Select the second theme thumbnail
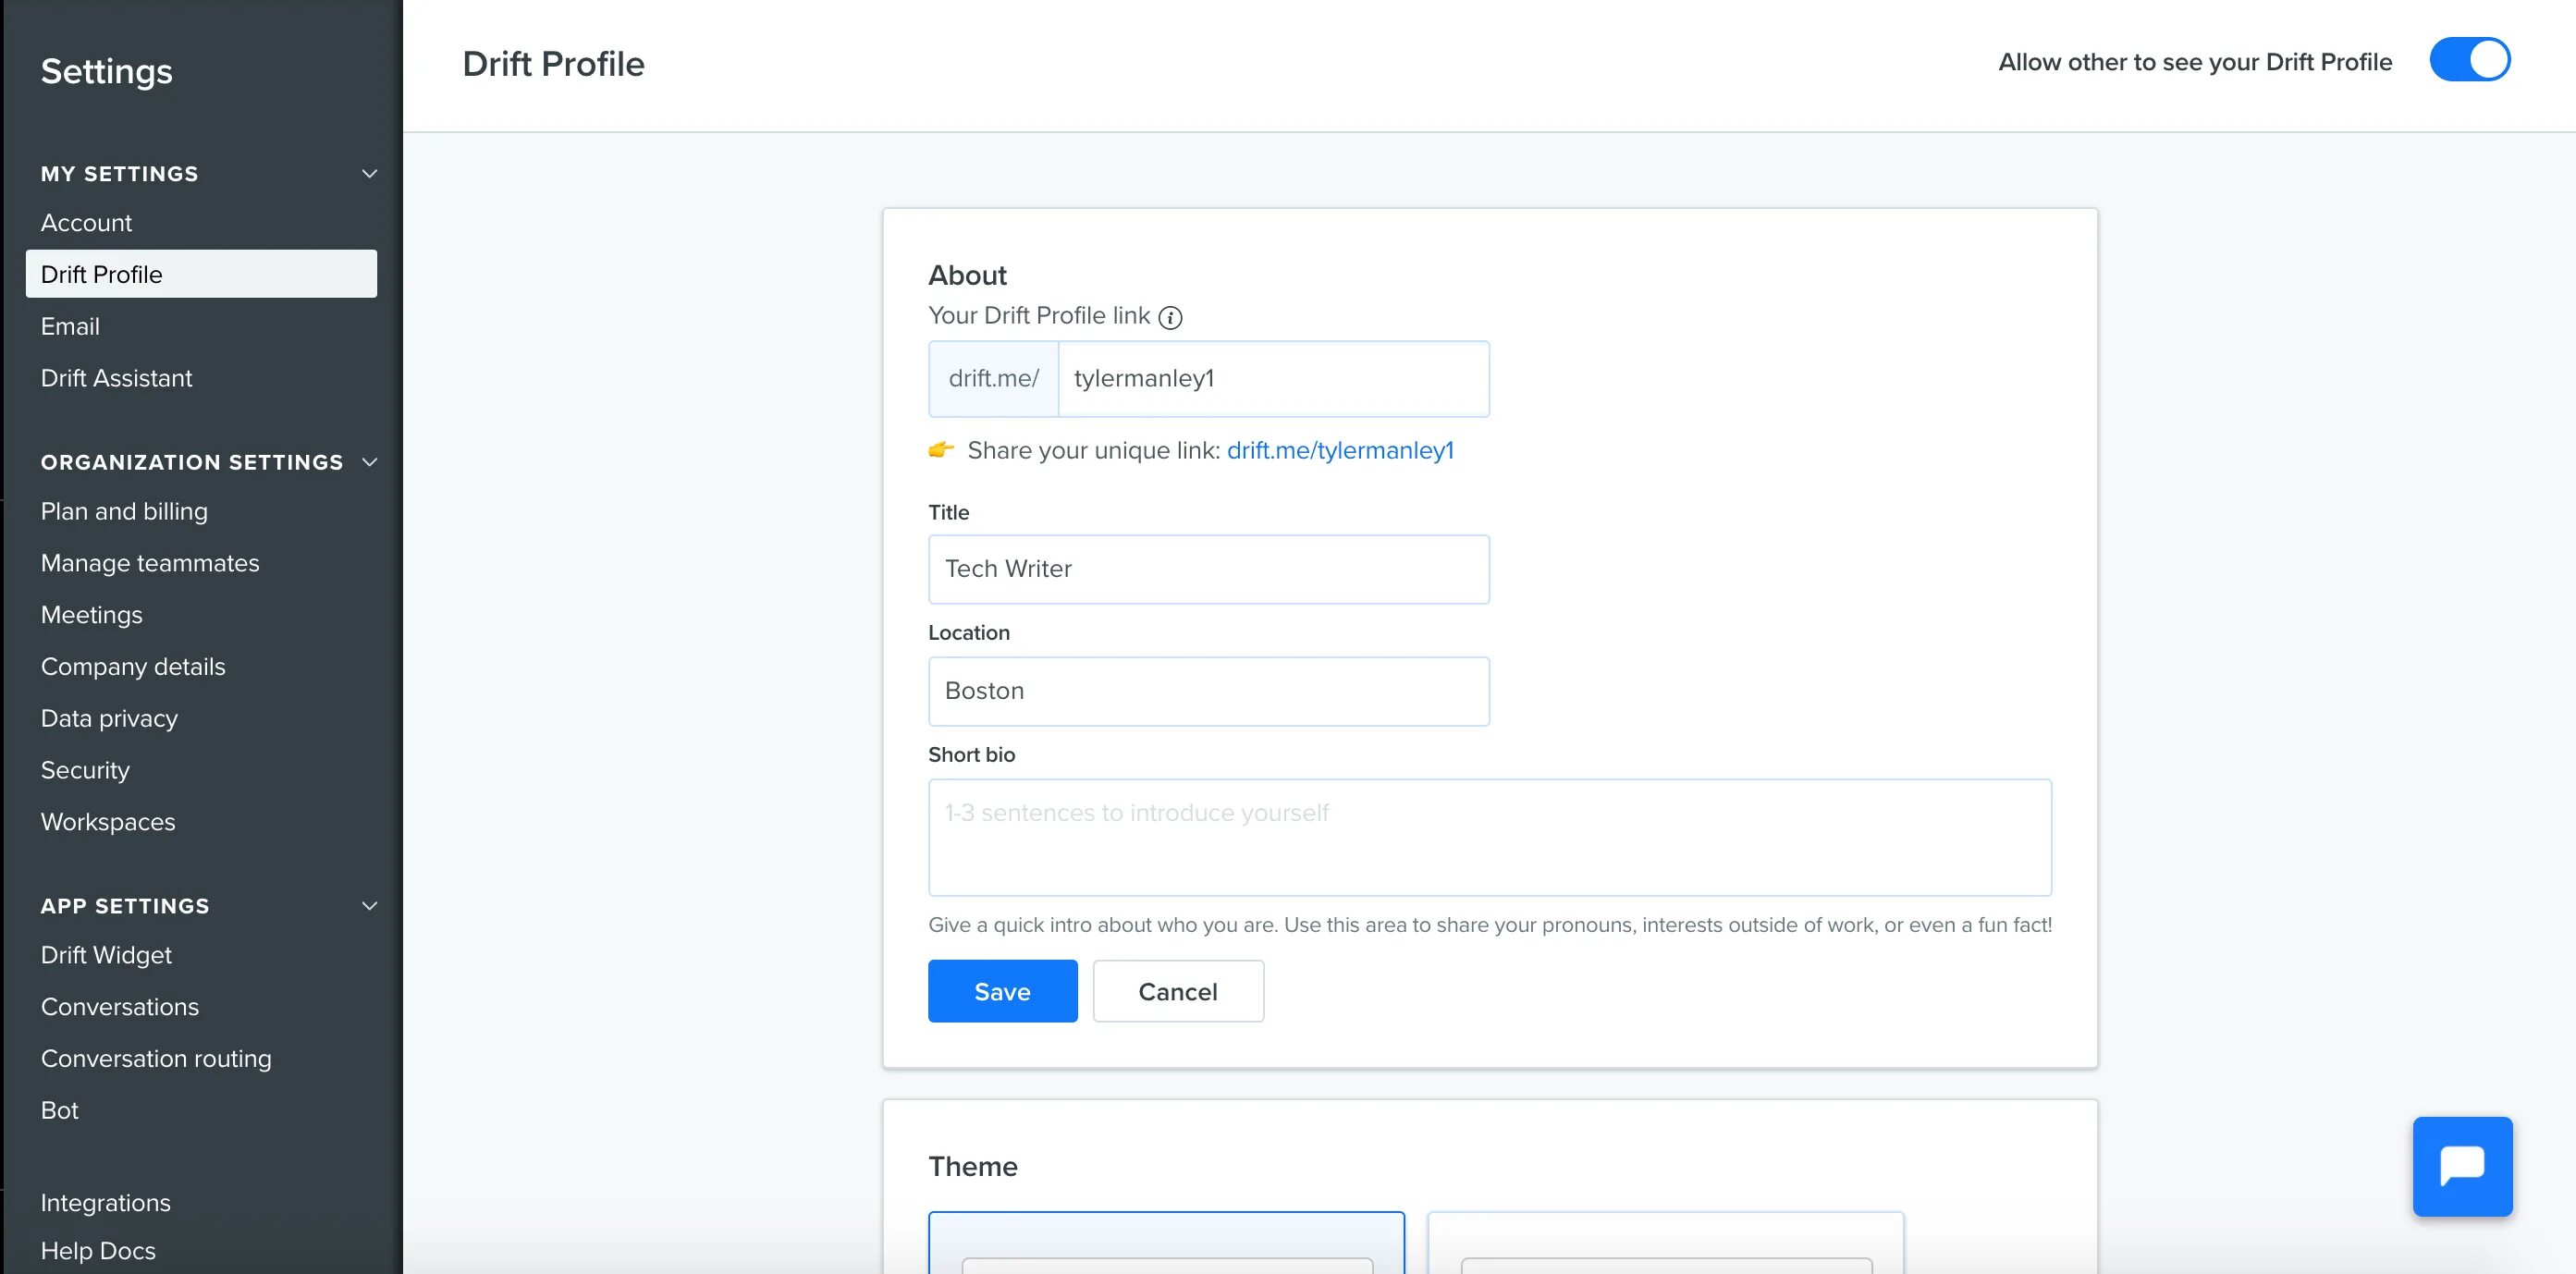The height and width of the screenshot is (1274, 2576). click(x=1665, y=1242)
